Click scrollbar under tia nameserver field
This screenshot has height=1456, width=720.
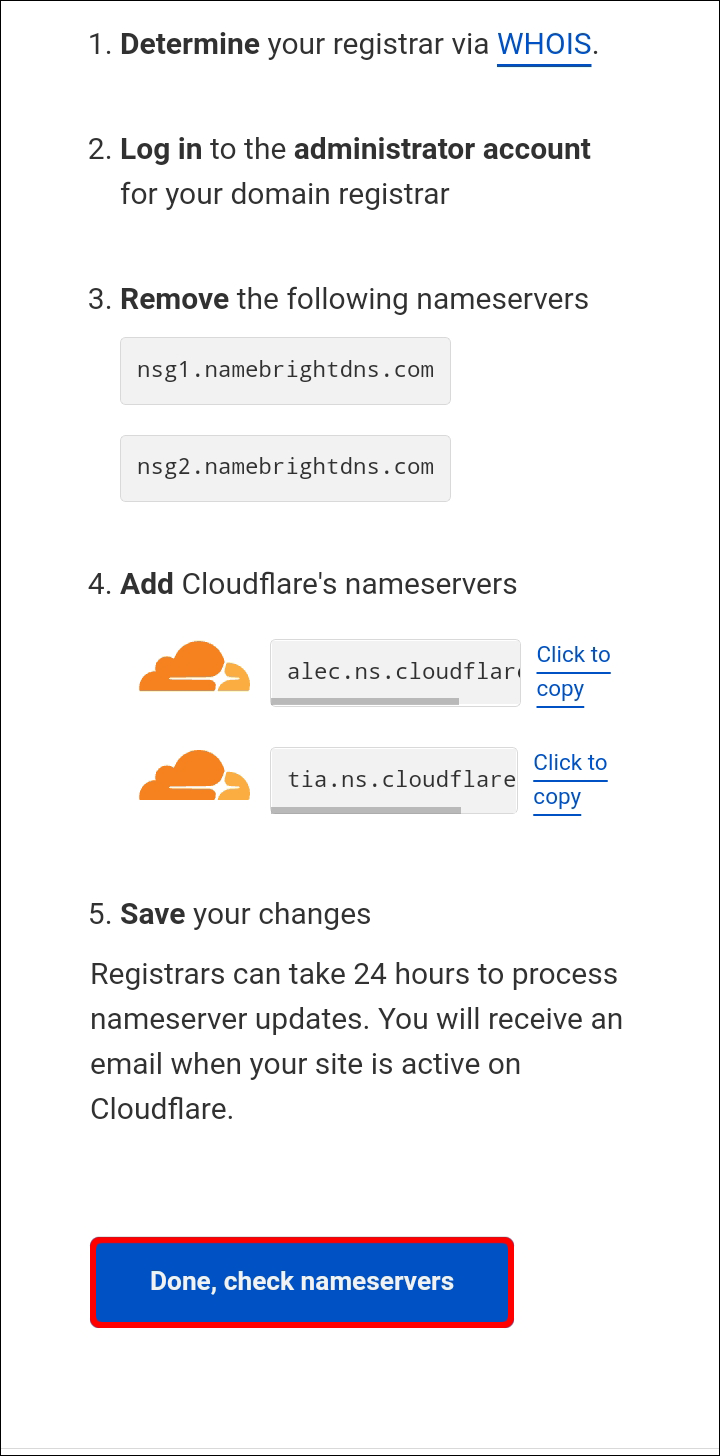(x=366, y=810)
